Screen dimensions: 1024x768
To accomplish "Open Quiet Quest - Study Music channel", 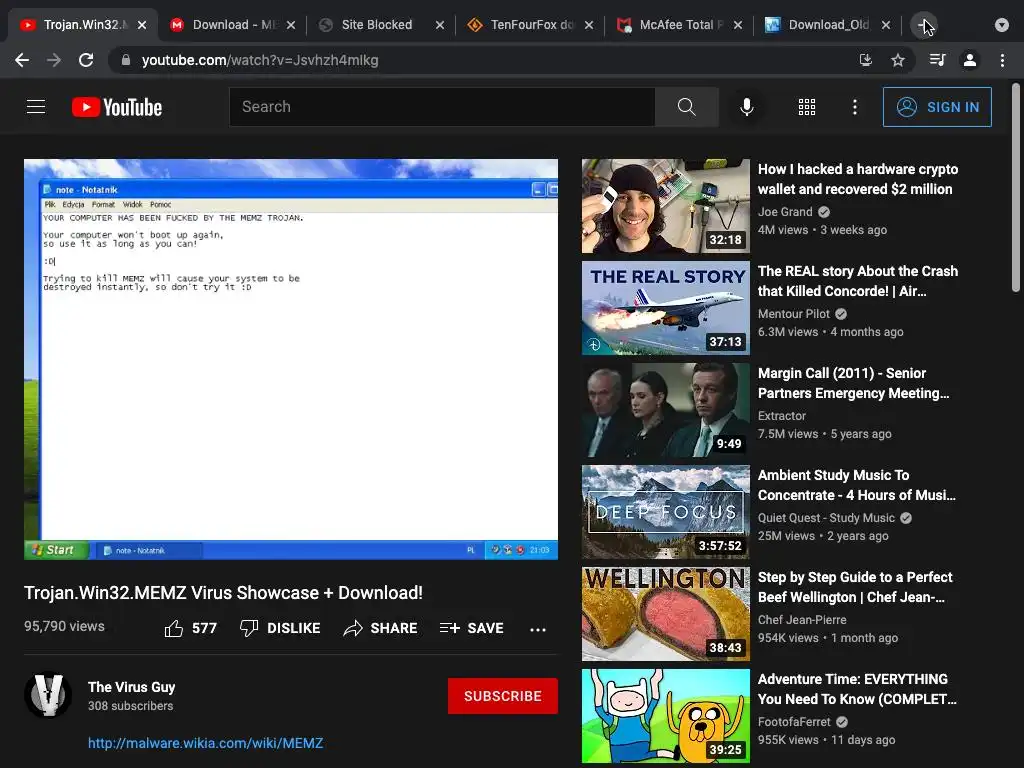I will 826,517.
